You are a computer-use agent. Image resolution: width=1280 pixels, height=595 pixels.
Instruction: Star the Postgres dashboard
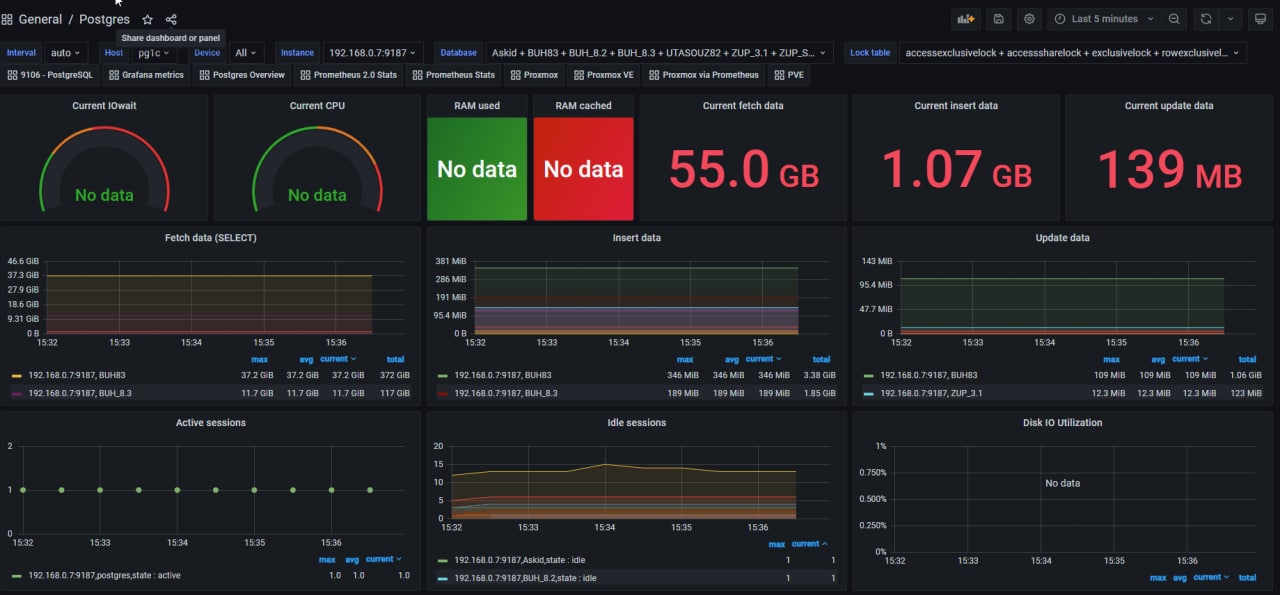[x=148, y=19]
